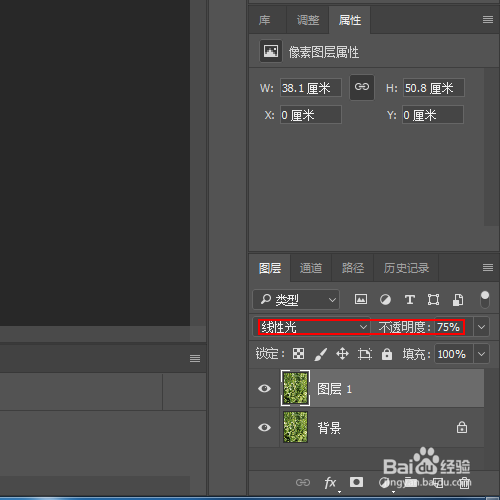
Task: Click the H height field 50.8 厘米
Action: coord(434,88)
